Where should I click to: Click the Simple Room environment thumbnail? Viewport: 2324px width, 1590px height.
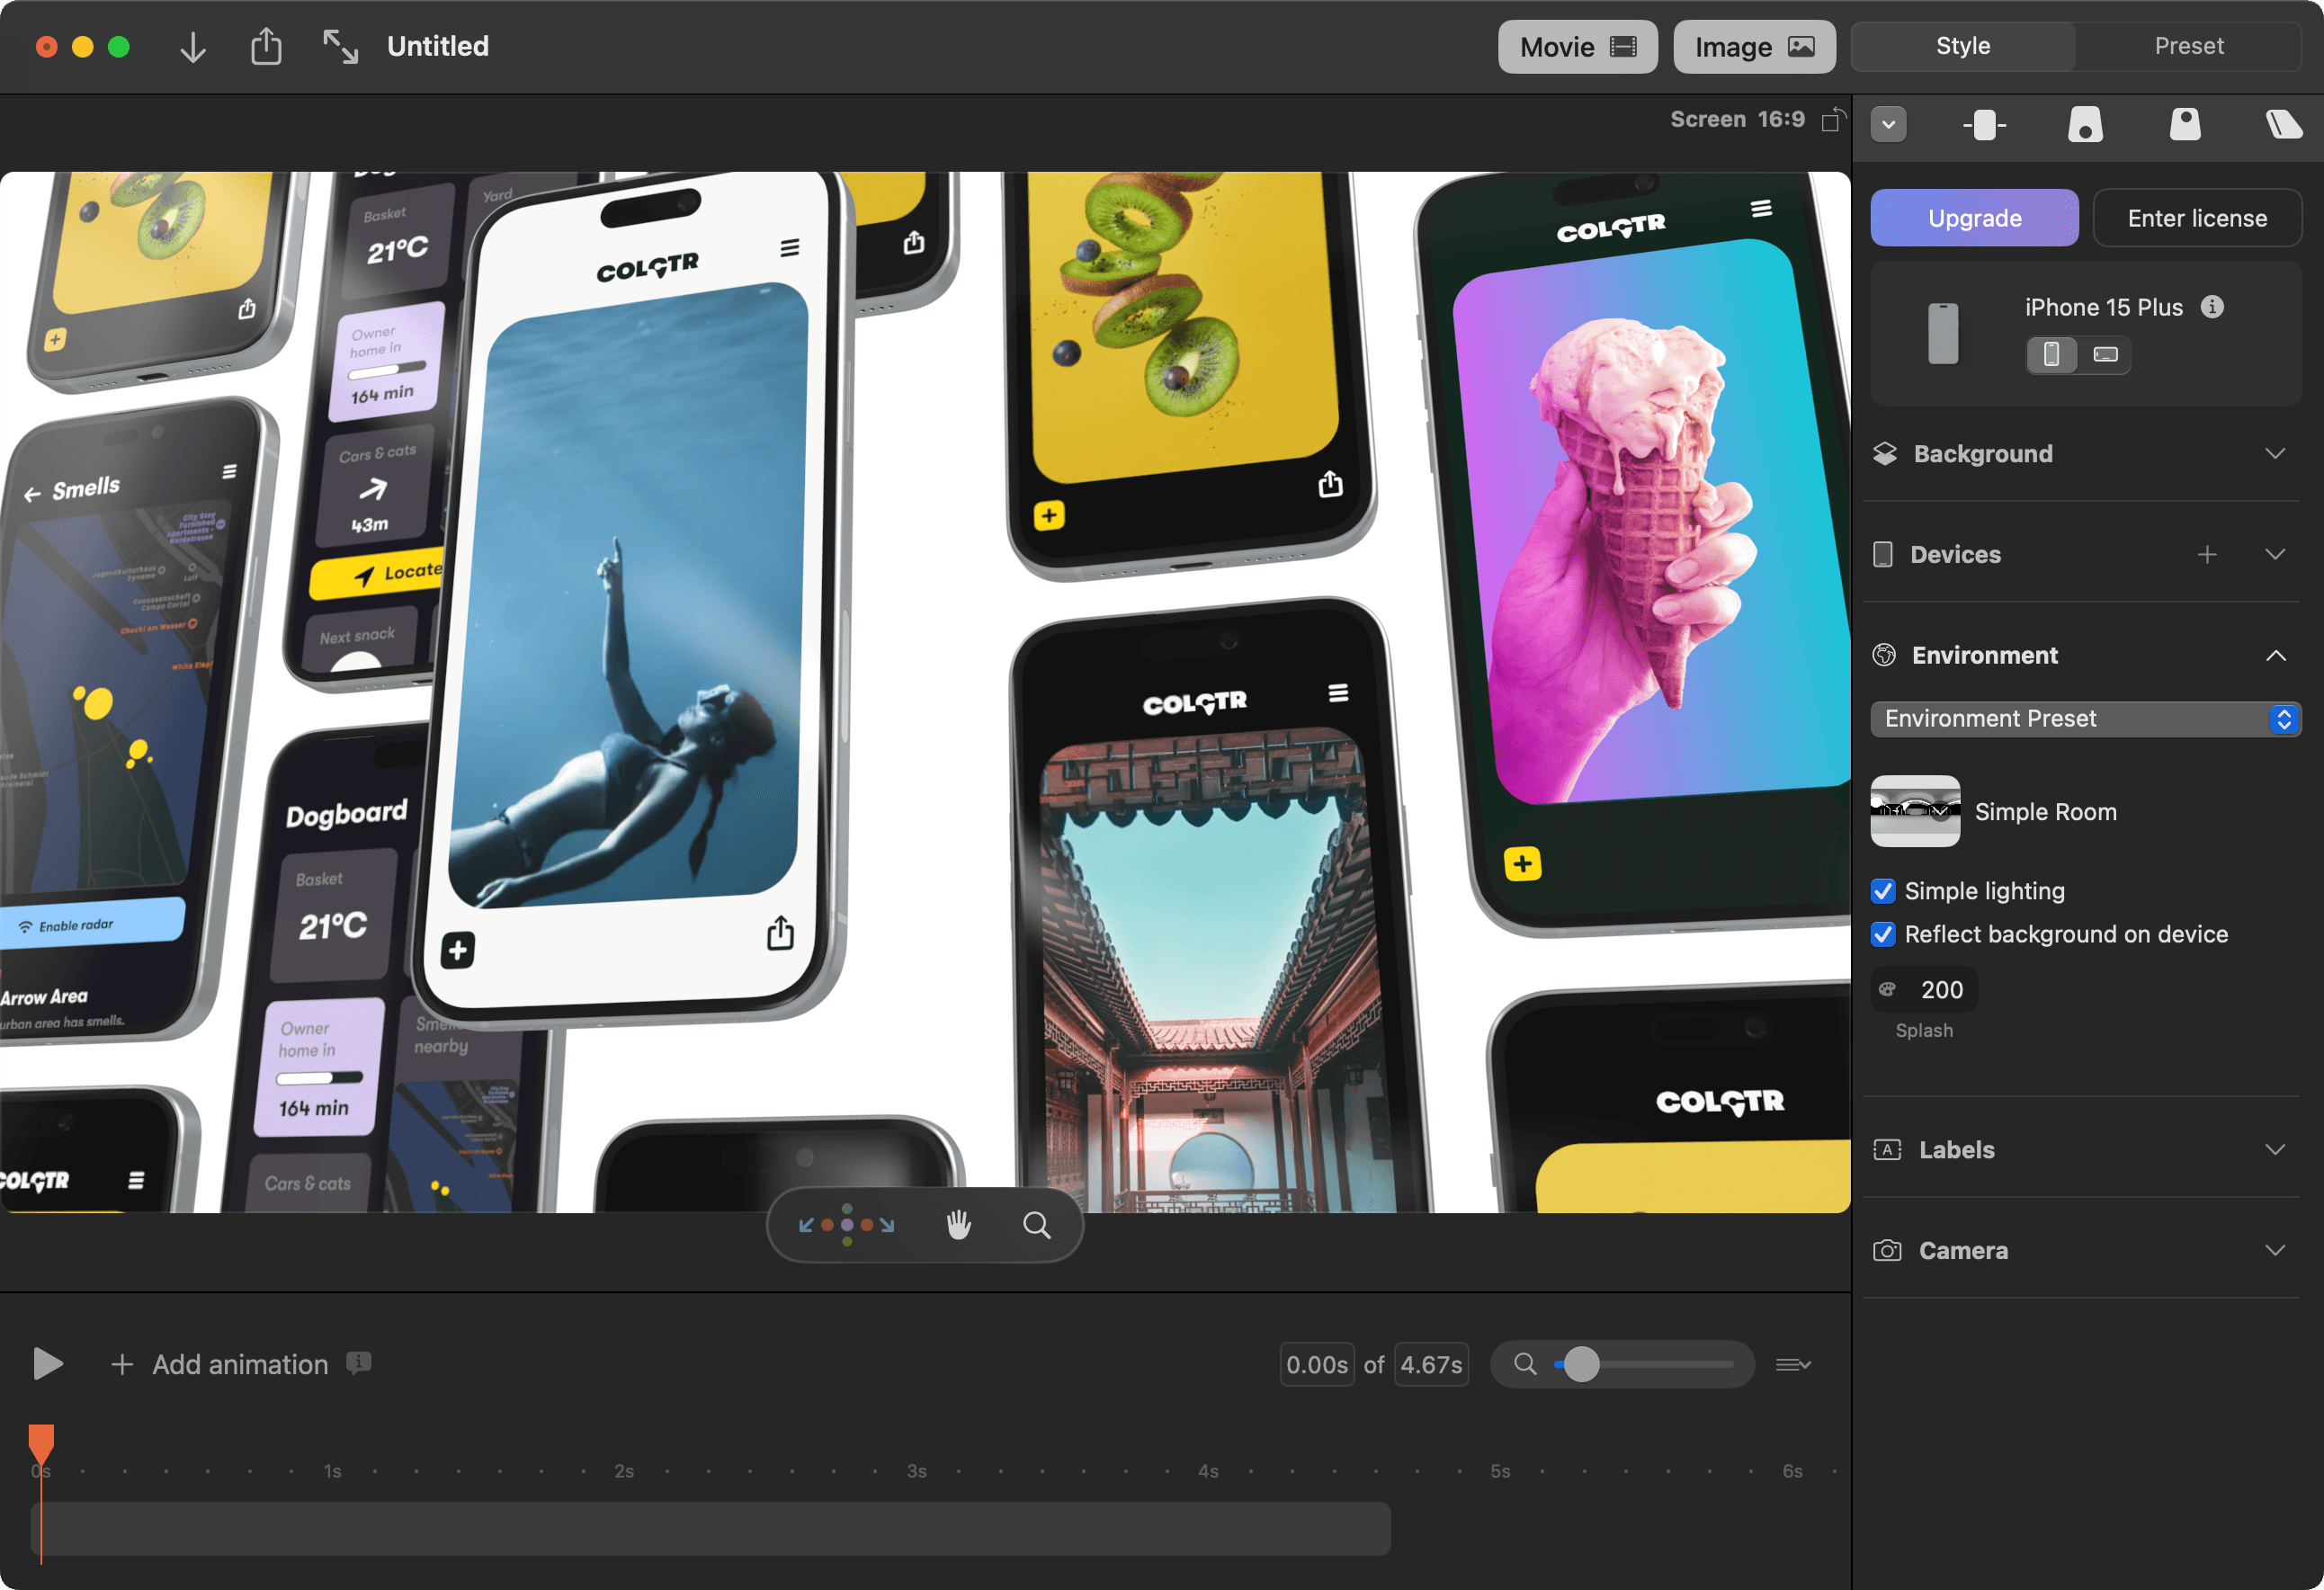coord(1915,811)
